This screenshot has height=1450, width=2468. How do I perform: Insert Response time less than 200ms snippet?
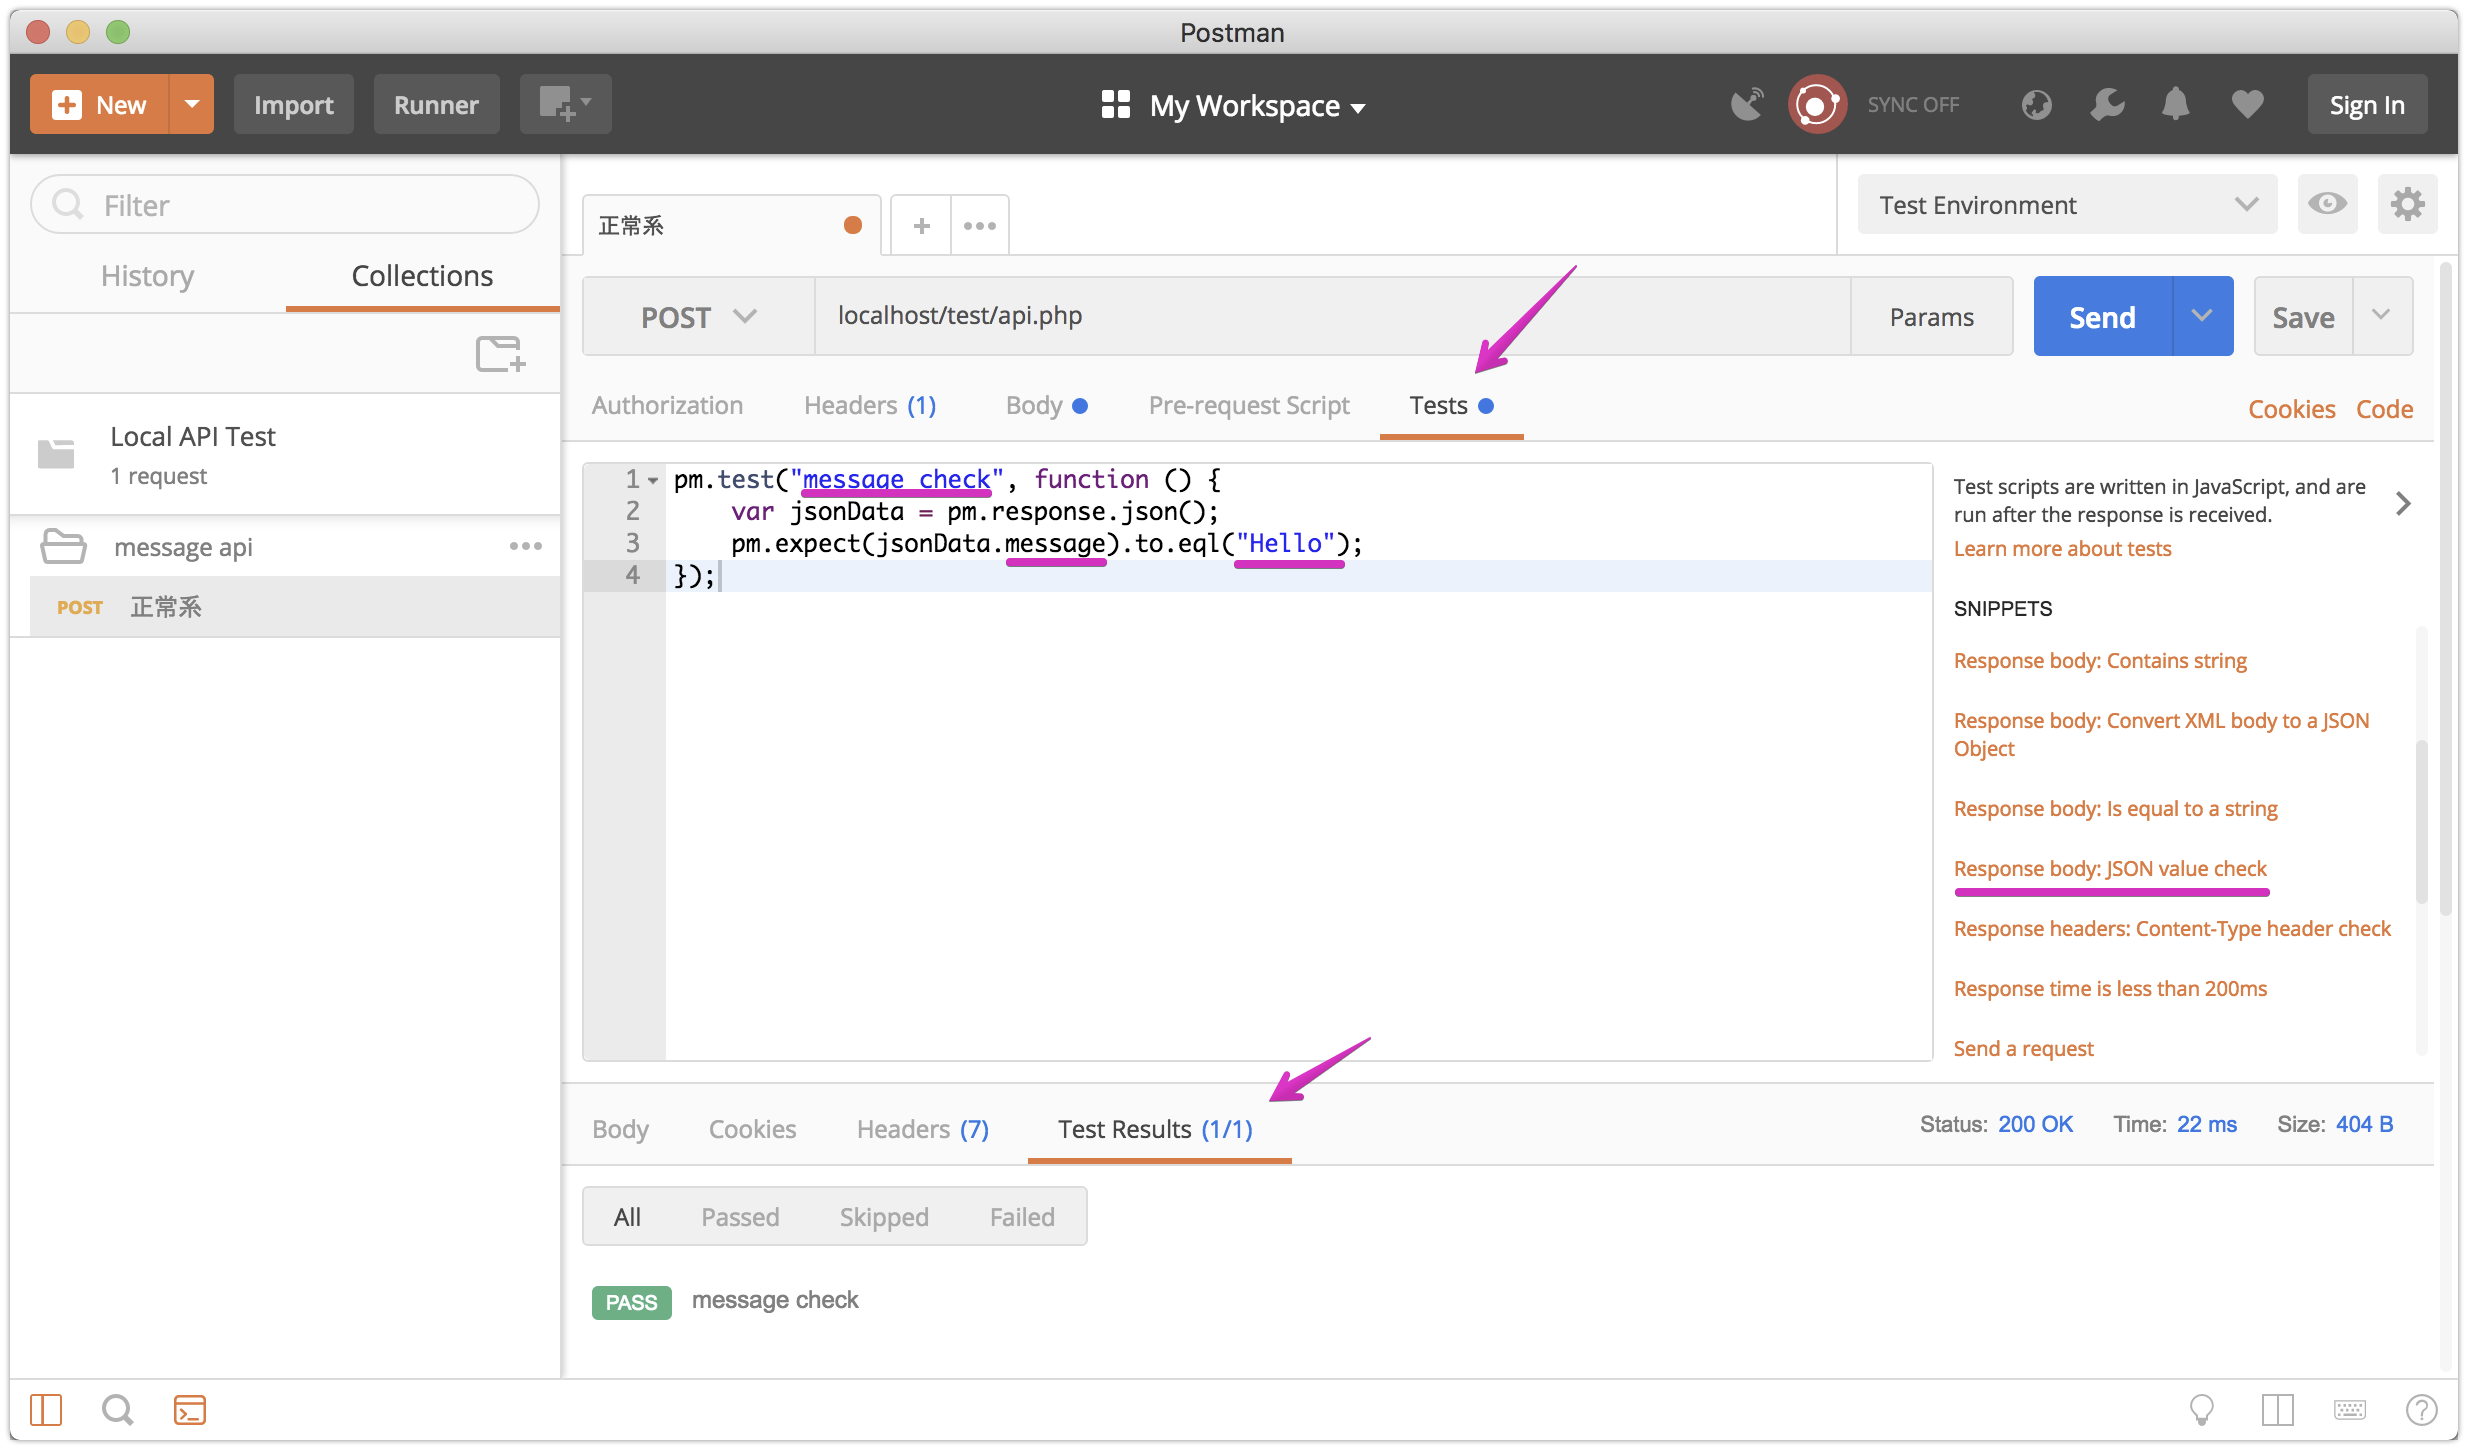pos(2110,989)
